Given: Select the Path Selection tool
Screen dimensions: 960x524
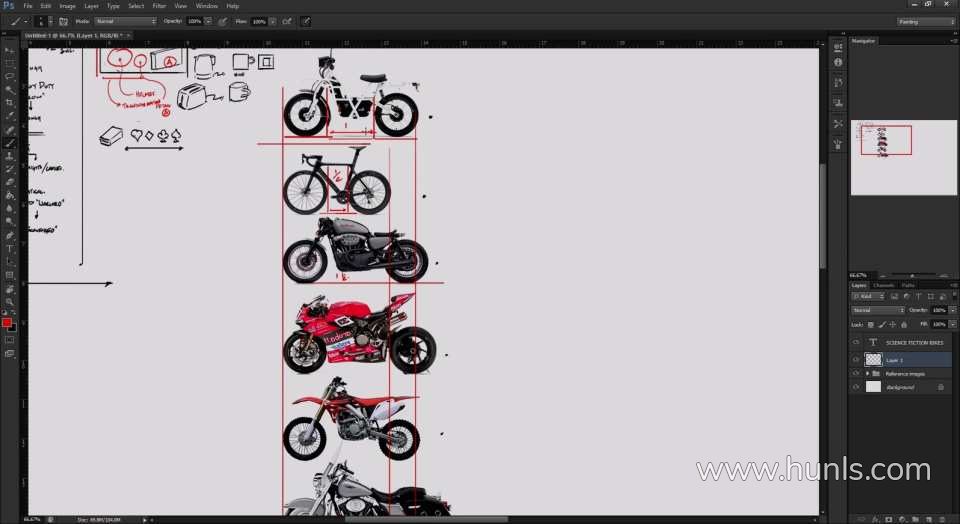Looking at the screenshot, I should [9, 262].
